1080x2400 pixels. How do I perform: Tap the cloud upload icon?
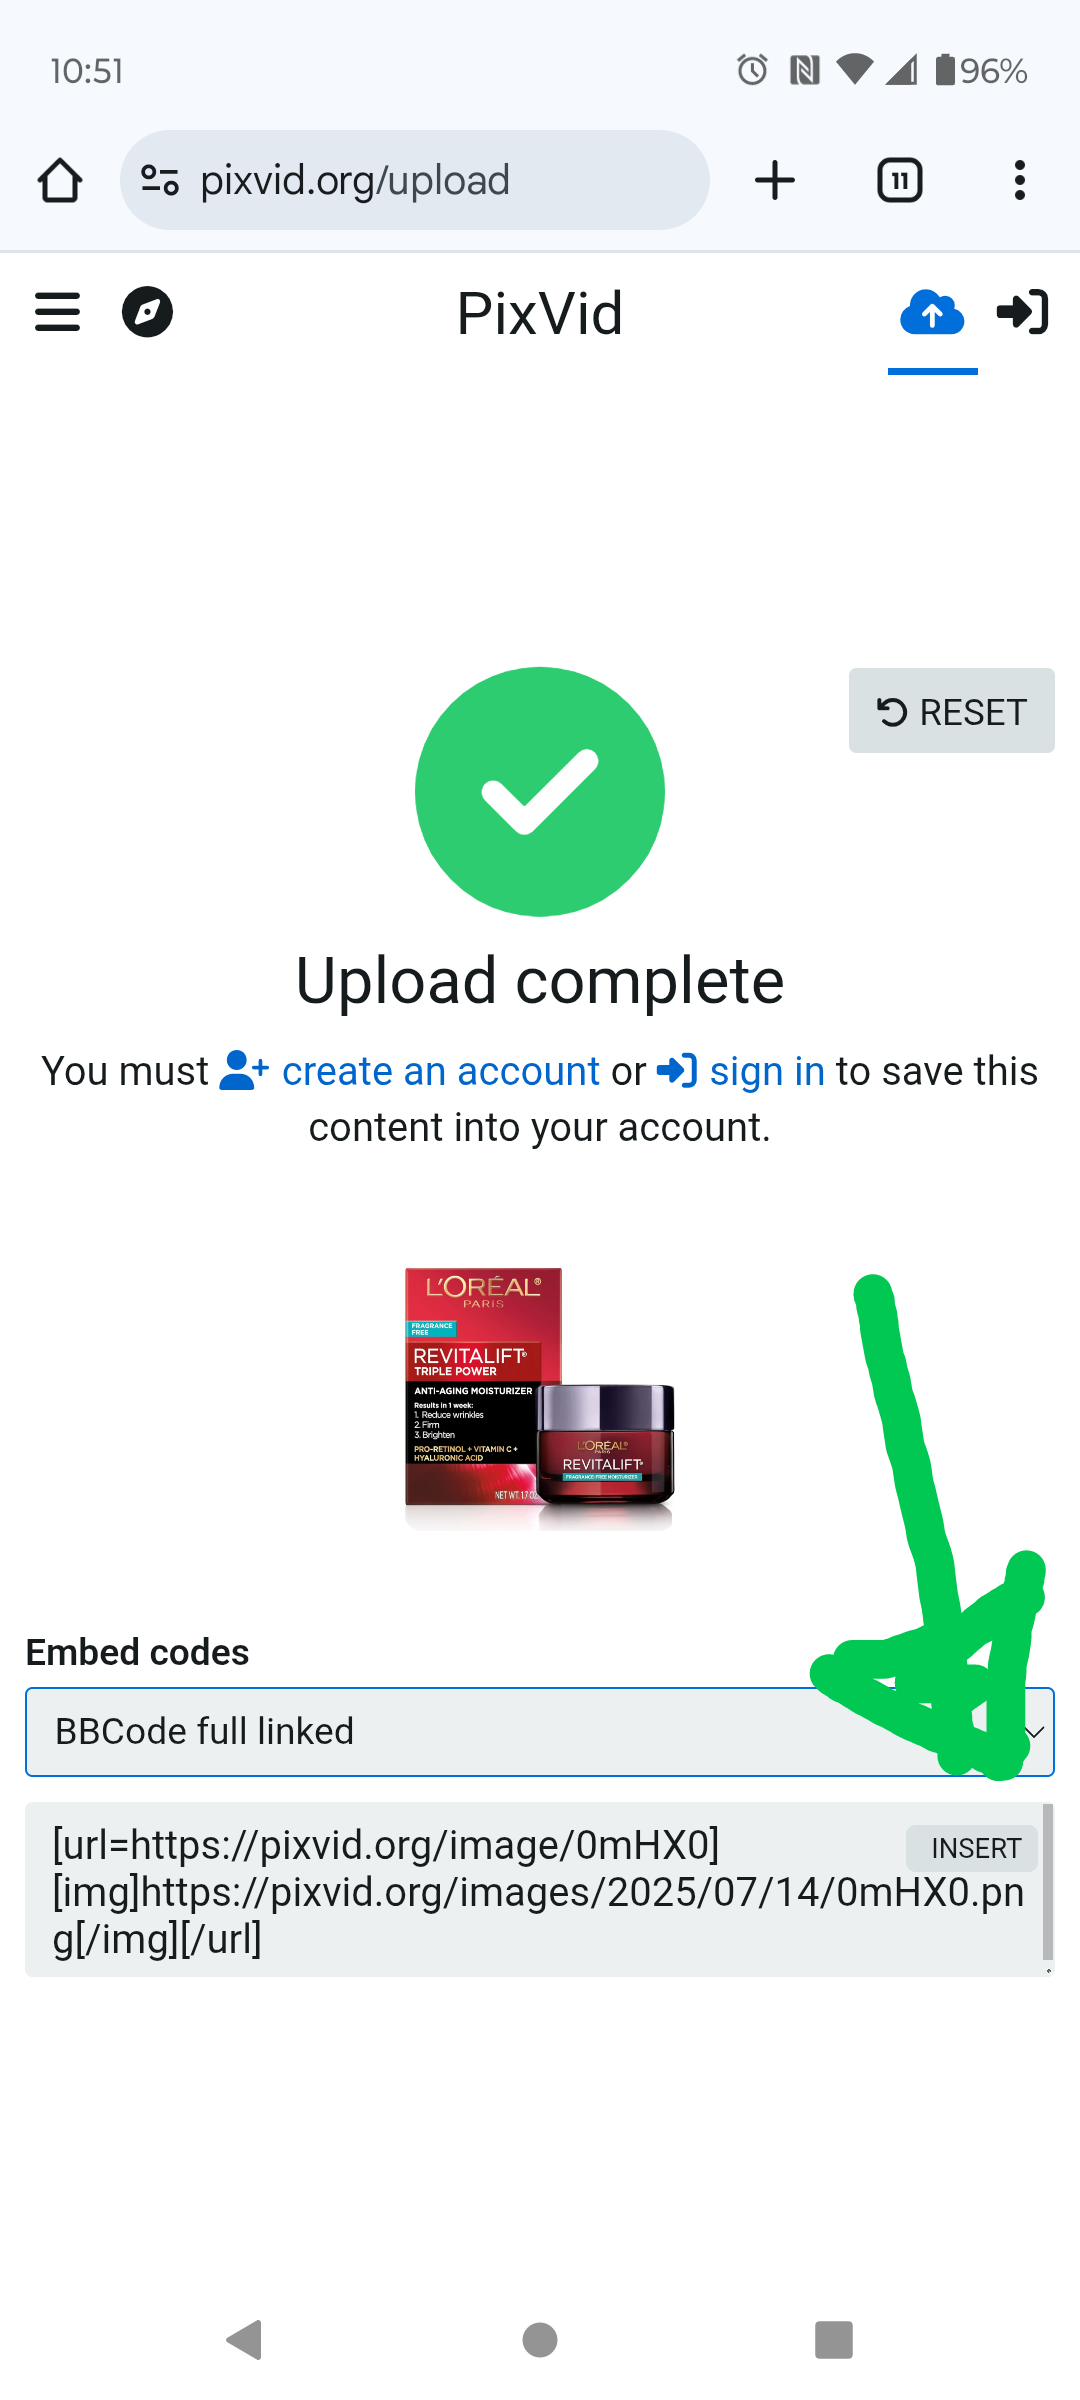click(932, 313)
